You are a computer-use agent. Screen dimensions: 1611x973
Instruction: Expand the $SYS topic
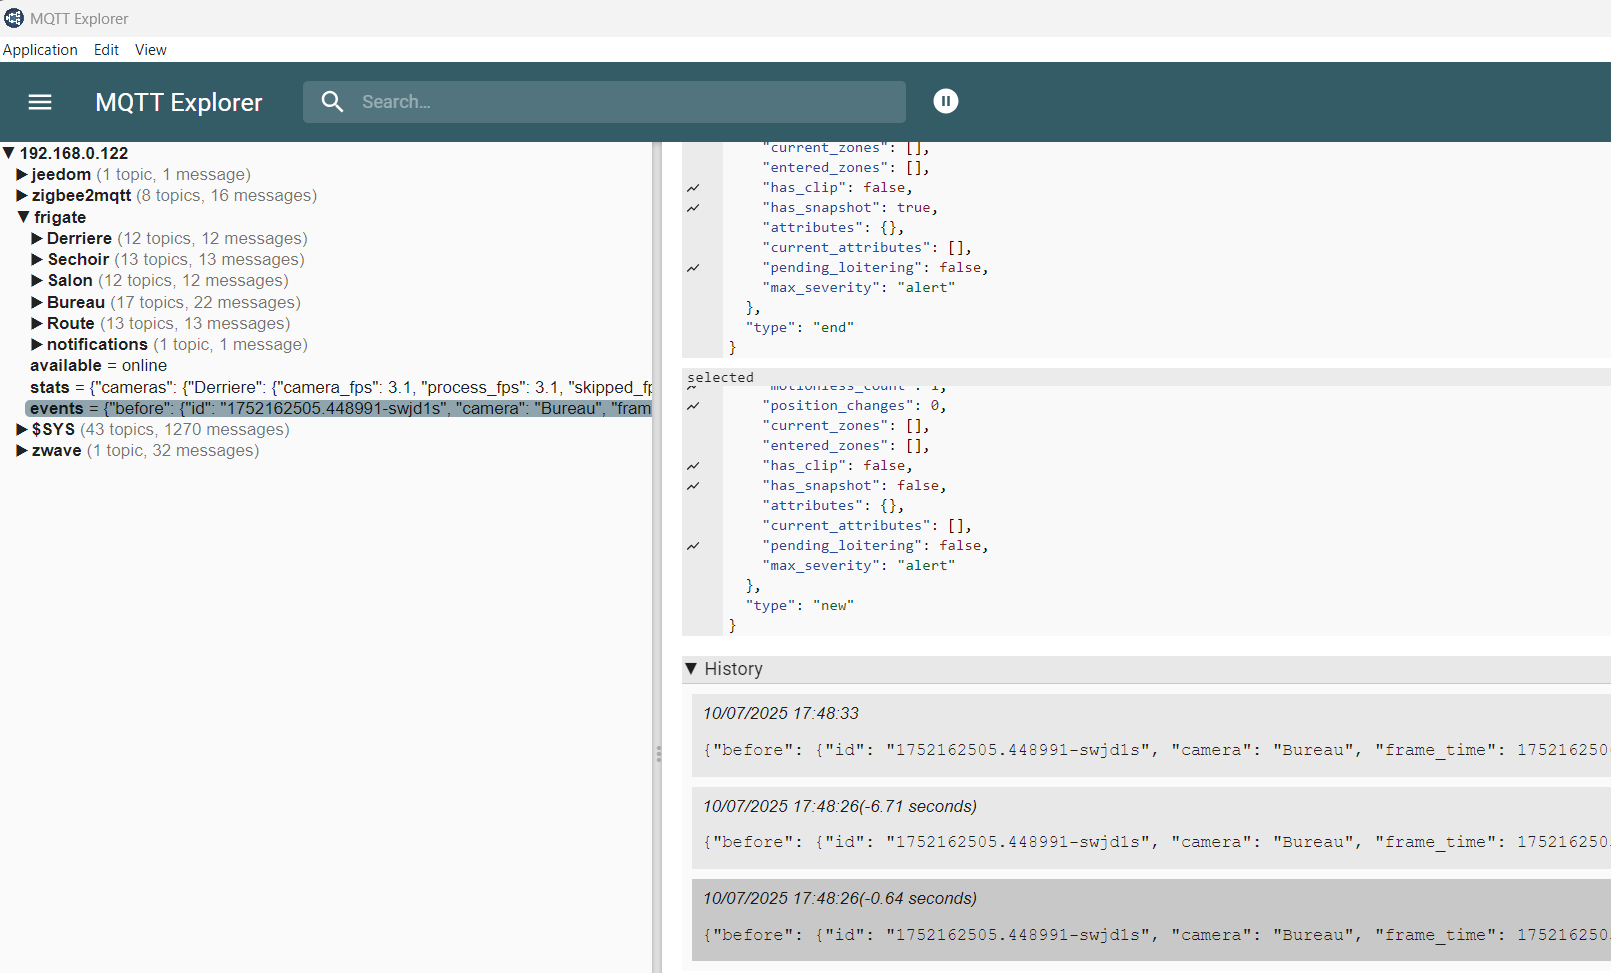(x=22, y=429)
